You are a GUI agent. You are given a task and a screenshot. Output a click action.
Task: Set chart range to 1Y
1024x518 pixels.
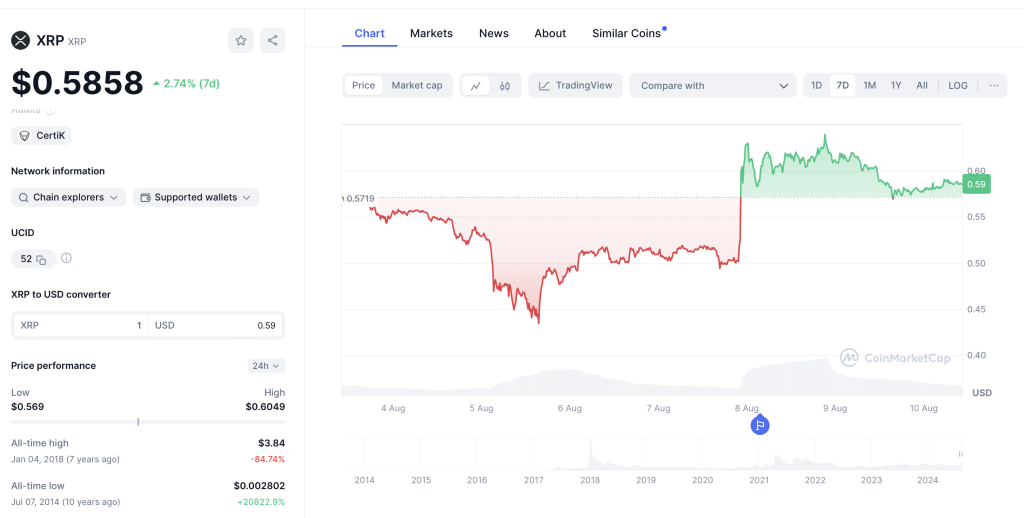896,86
